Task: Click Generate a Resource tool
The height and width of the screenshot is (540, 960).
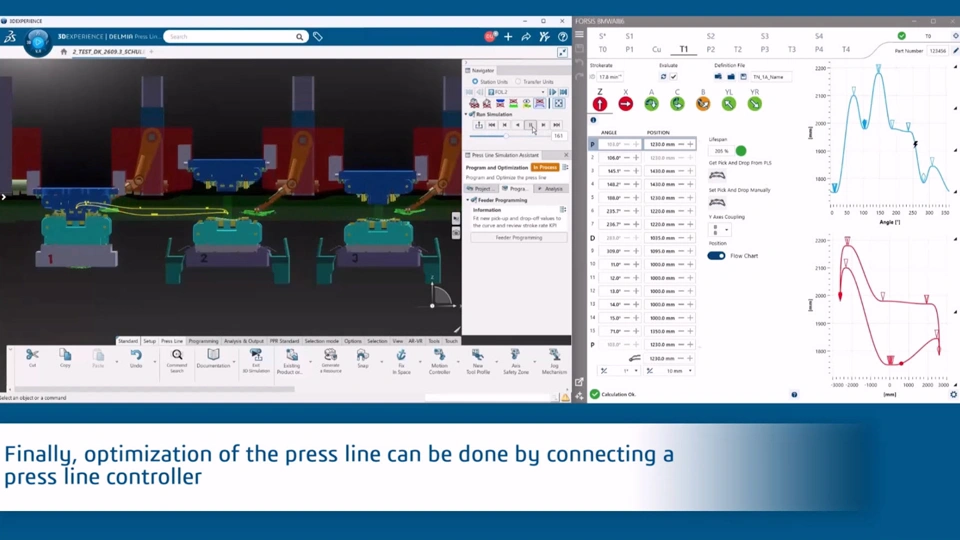Action: 331,361
